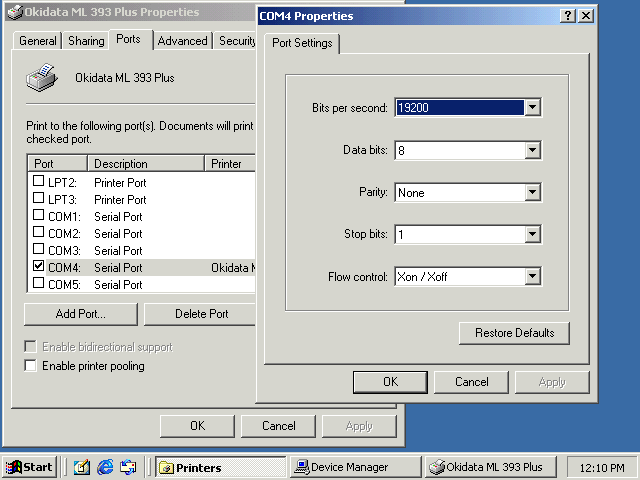Open the Flow control dropdown
This screenshot has height=480, width=640.
[x=532, y=277]
